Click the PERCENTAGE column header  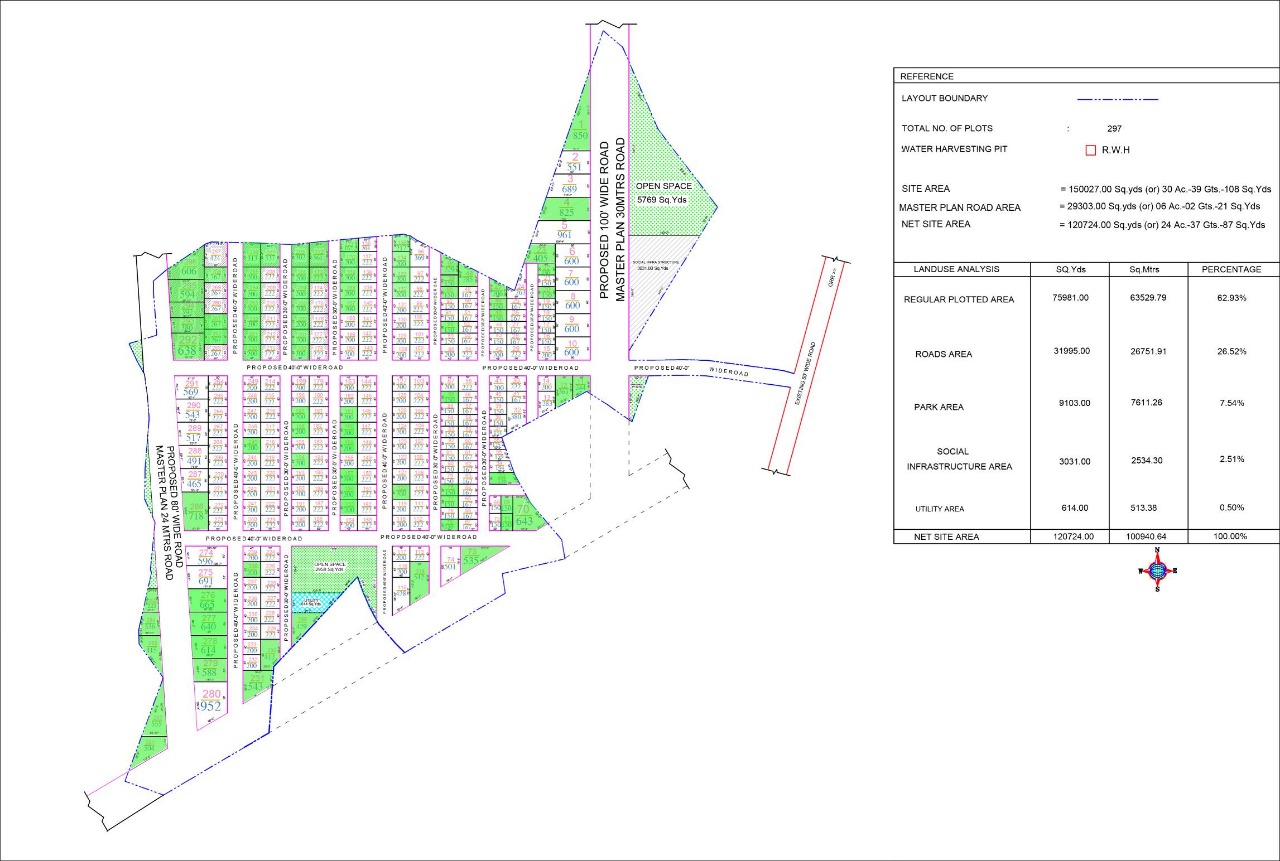1232,269
